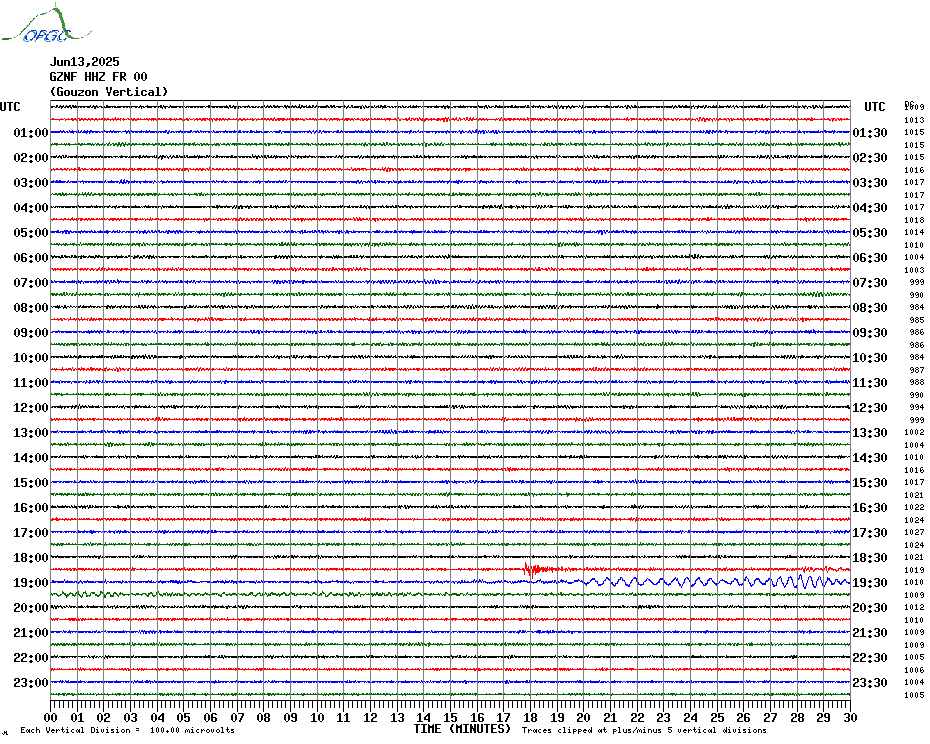Select the 05:00 hour label
Viewport: 930px width, 744px height.
click(x=31, y=233)
